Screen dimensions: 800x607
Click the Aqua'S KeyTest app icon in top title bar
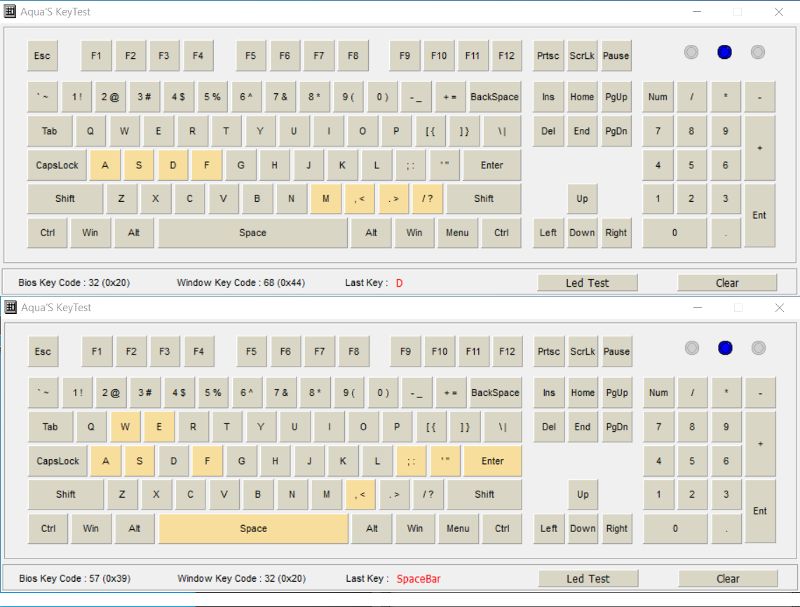pyautogui.click(x=10, y=11)
